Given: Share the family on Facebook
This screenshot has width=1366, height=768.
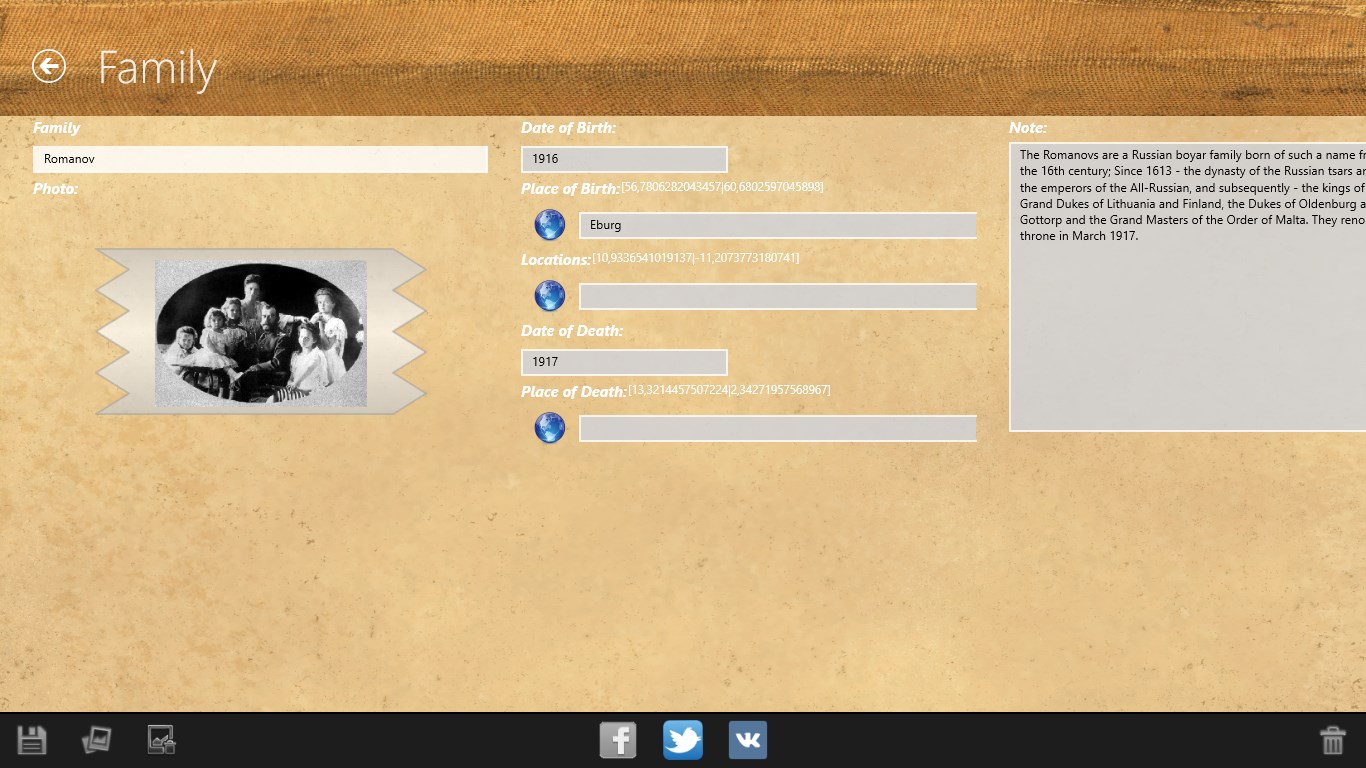Looking at the screenshot, I should [x=617, y=740].
